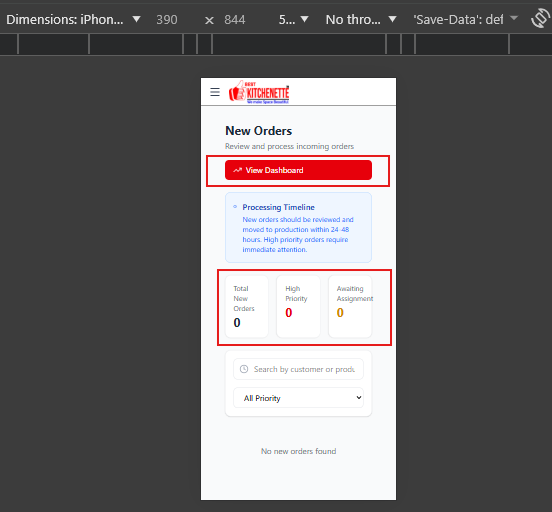Click the View Dashboard button
The image size is (552, 512).
(298, 170)
